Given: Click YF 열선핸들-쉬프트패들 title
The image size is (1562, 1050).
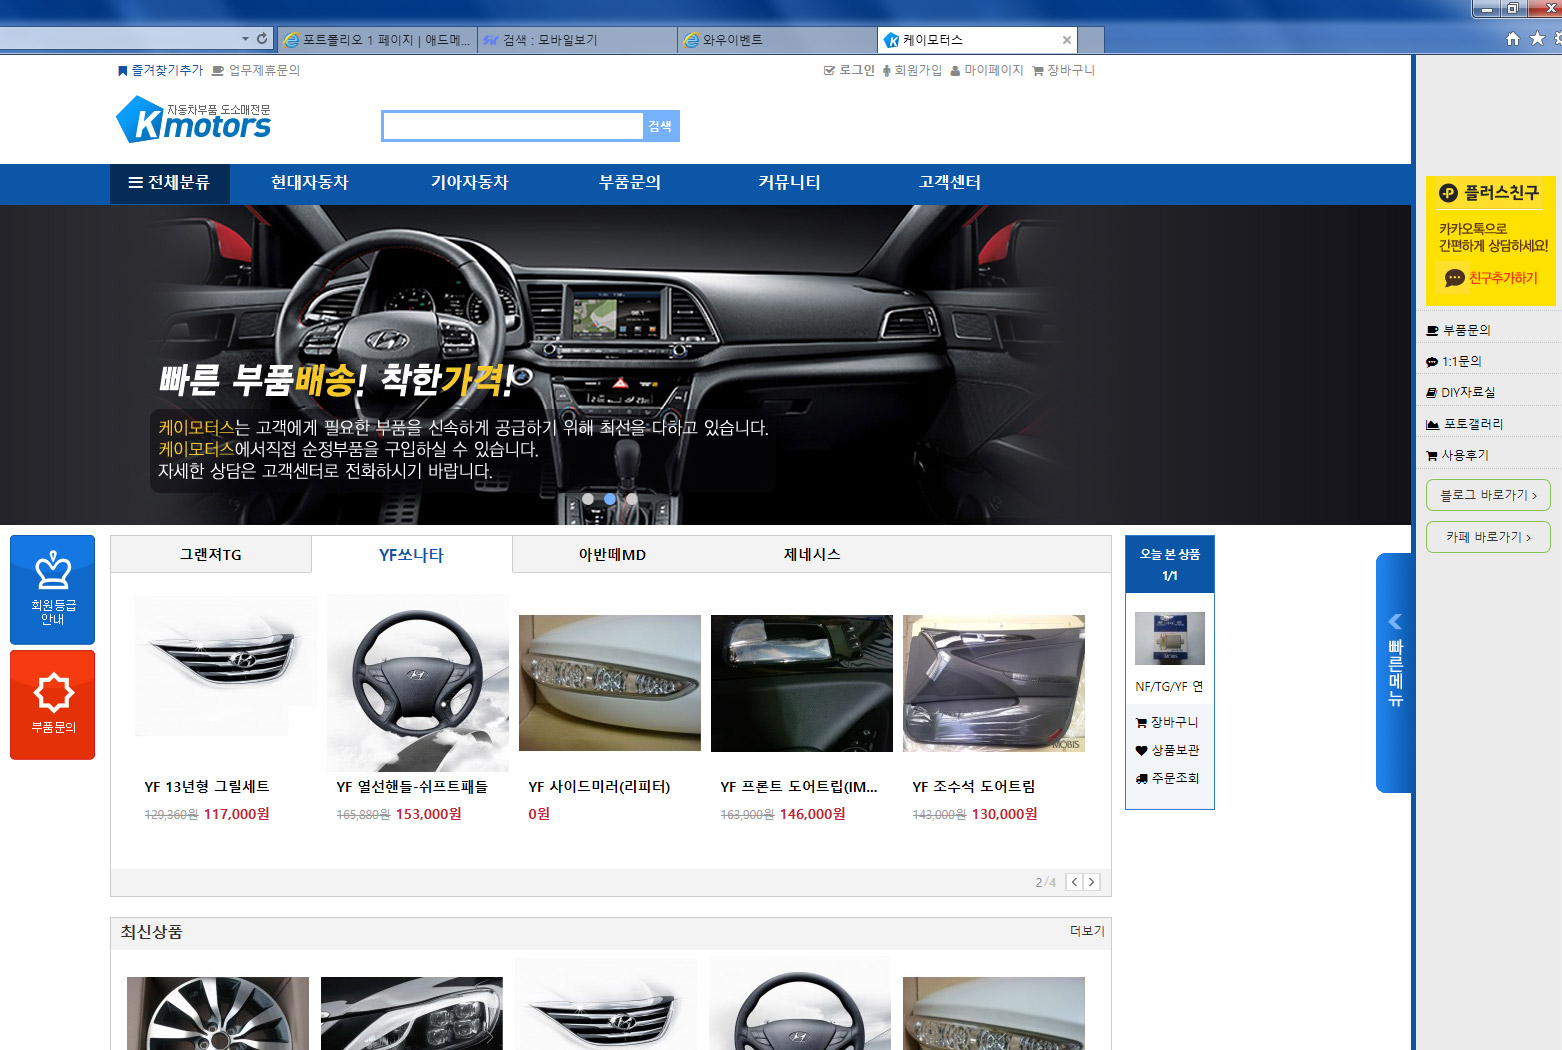Looking at the screenshot, I should point(412,787).
